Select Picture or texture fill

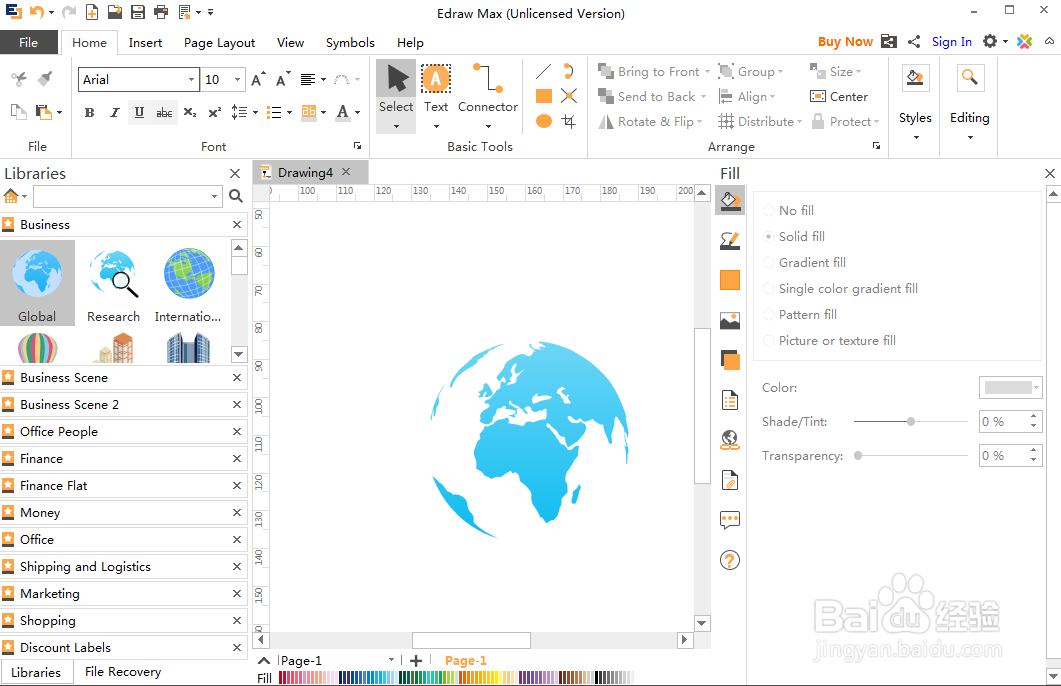point(830,340)
